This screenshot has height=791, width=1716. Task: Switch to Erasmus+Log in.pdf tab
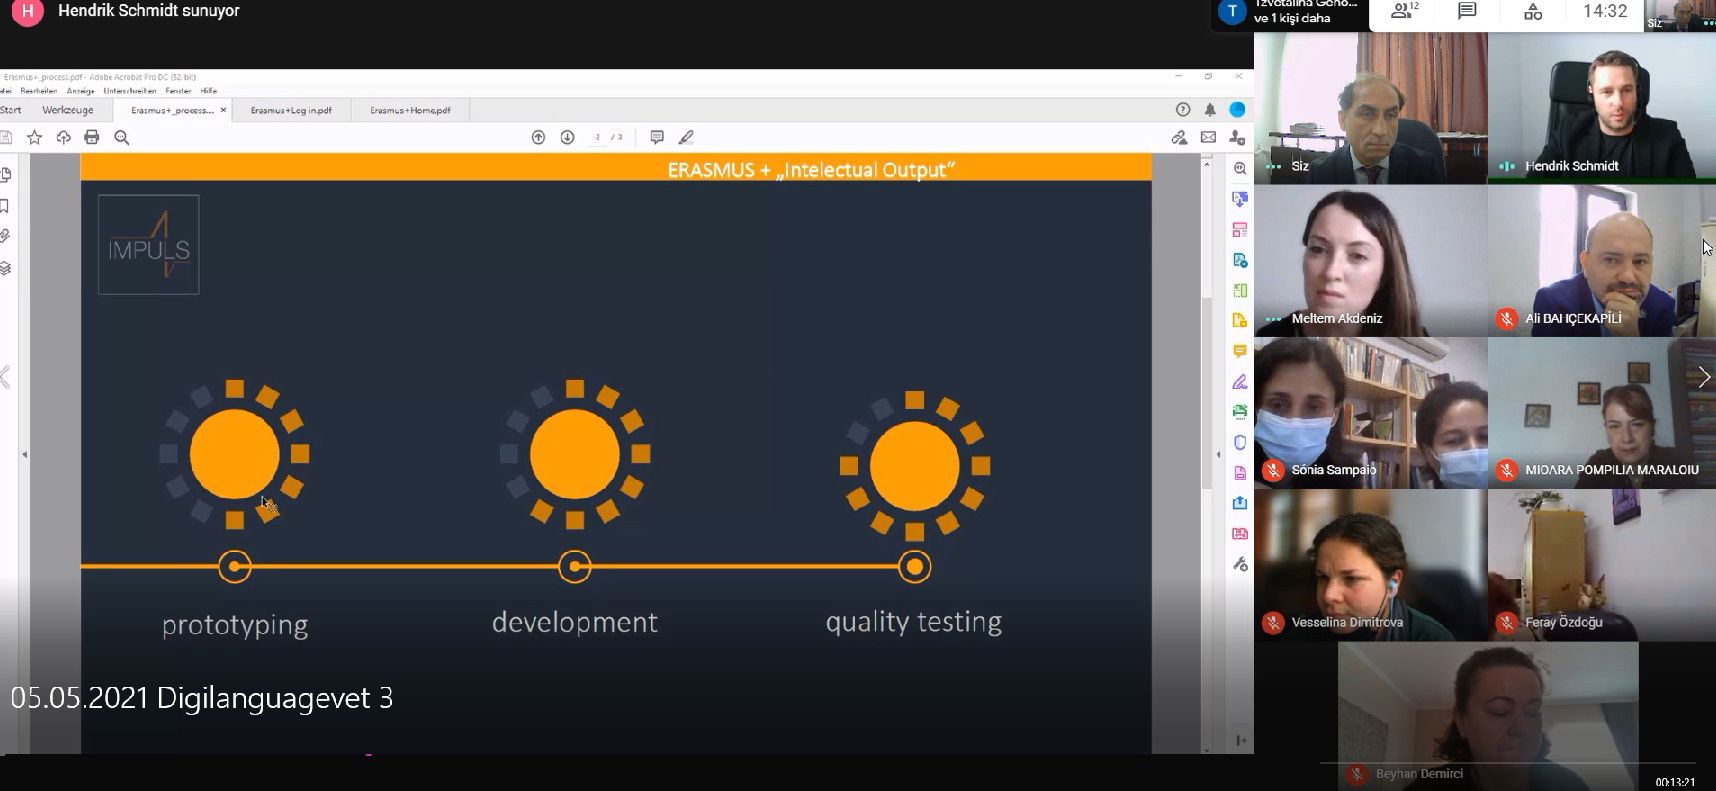pos(291,110)
